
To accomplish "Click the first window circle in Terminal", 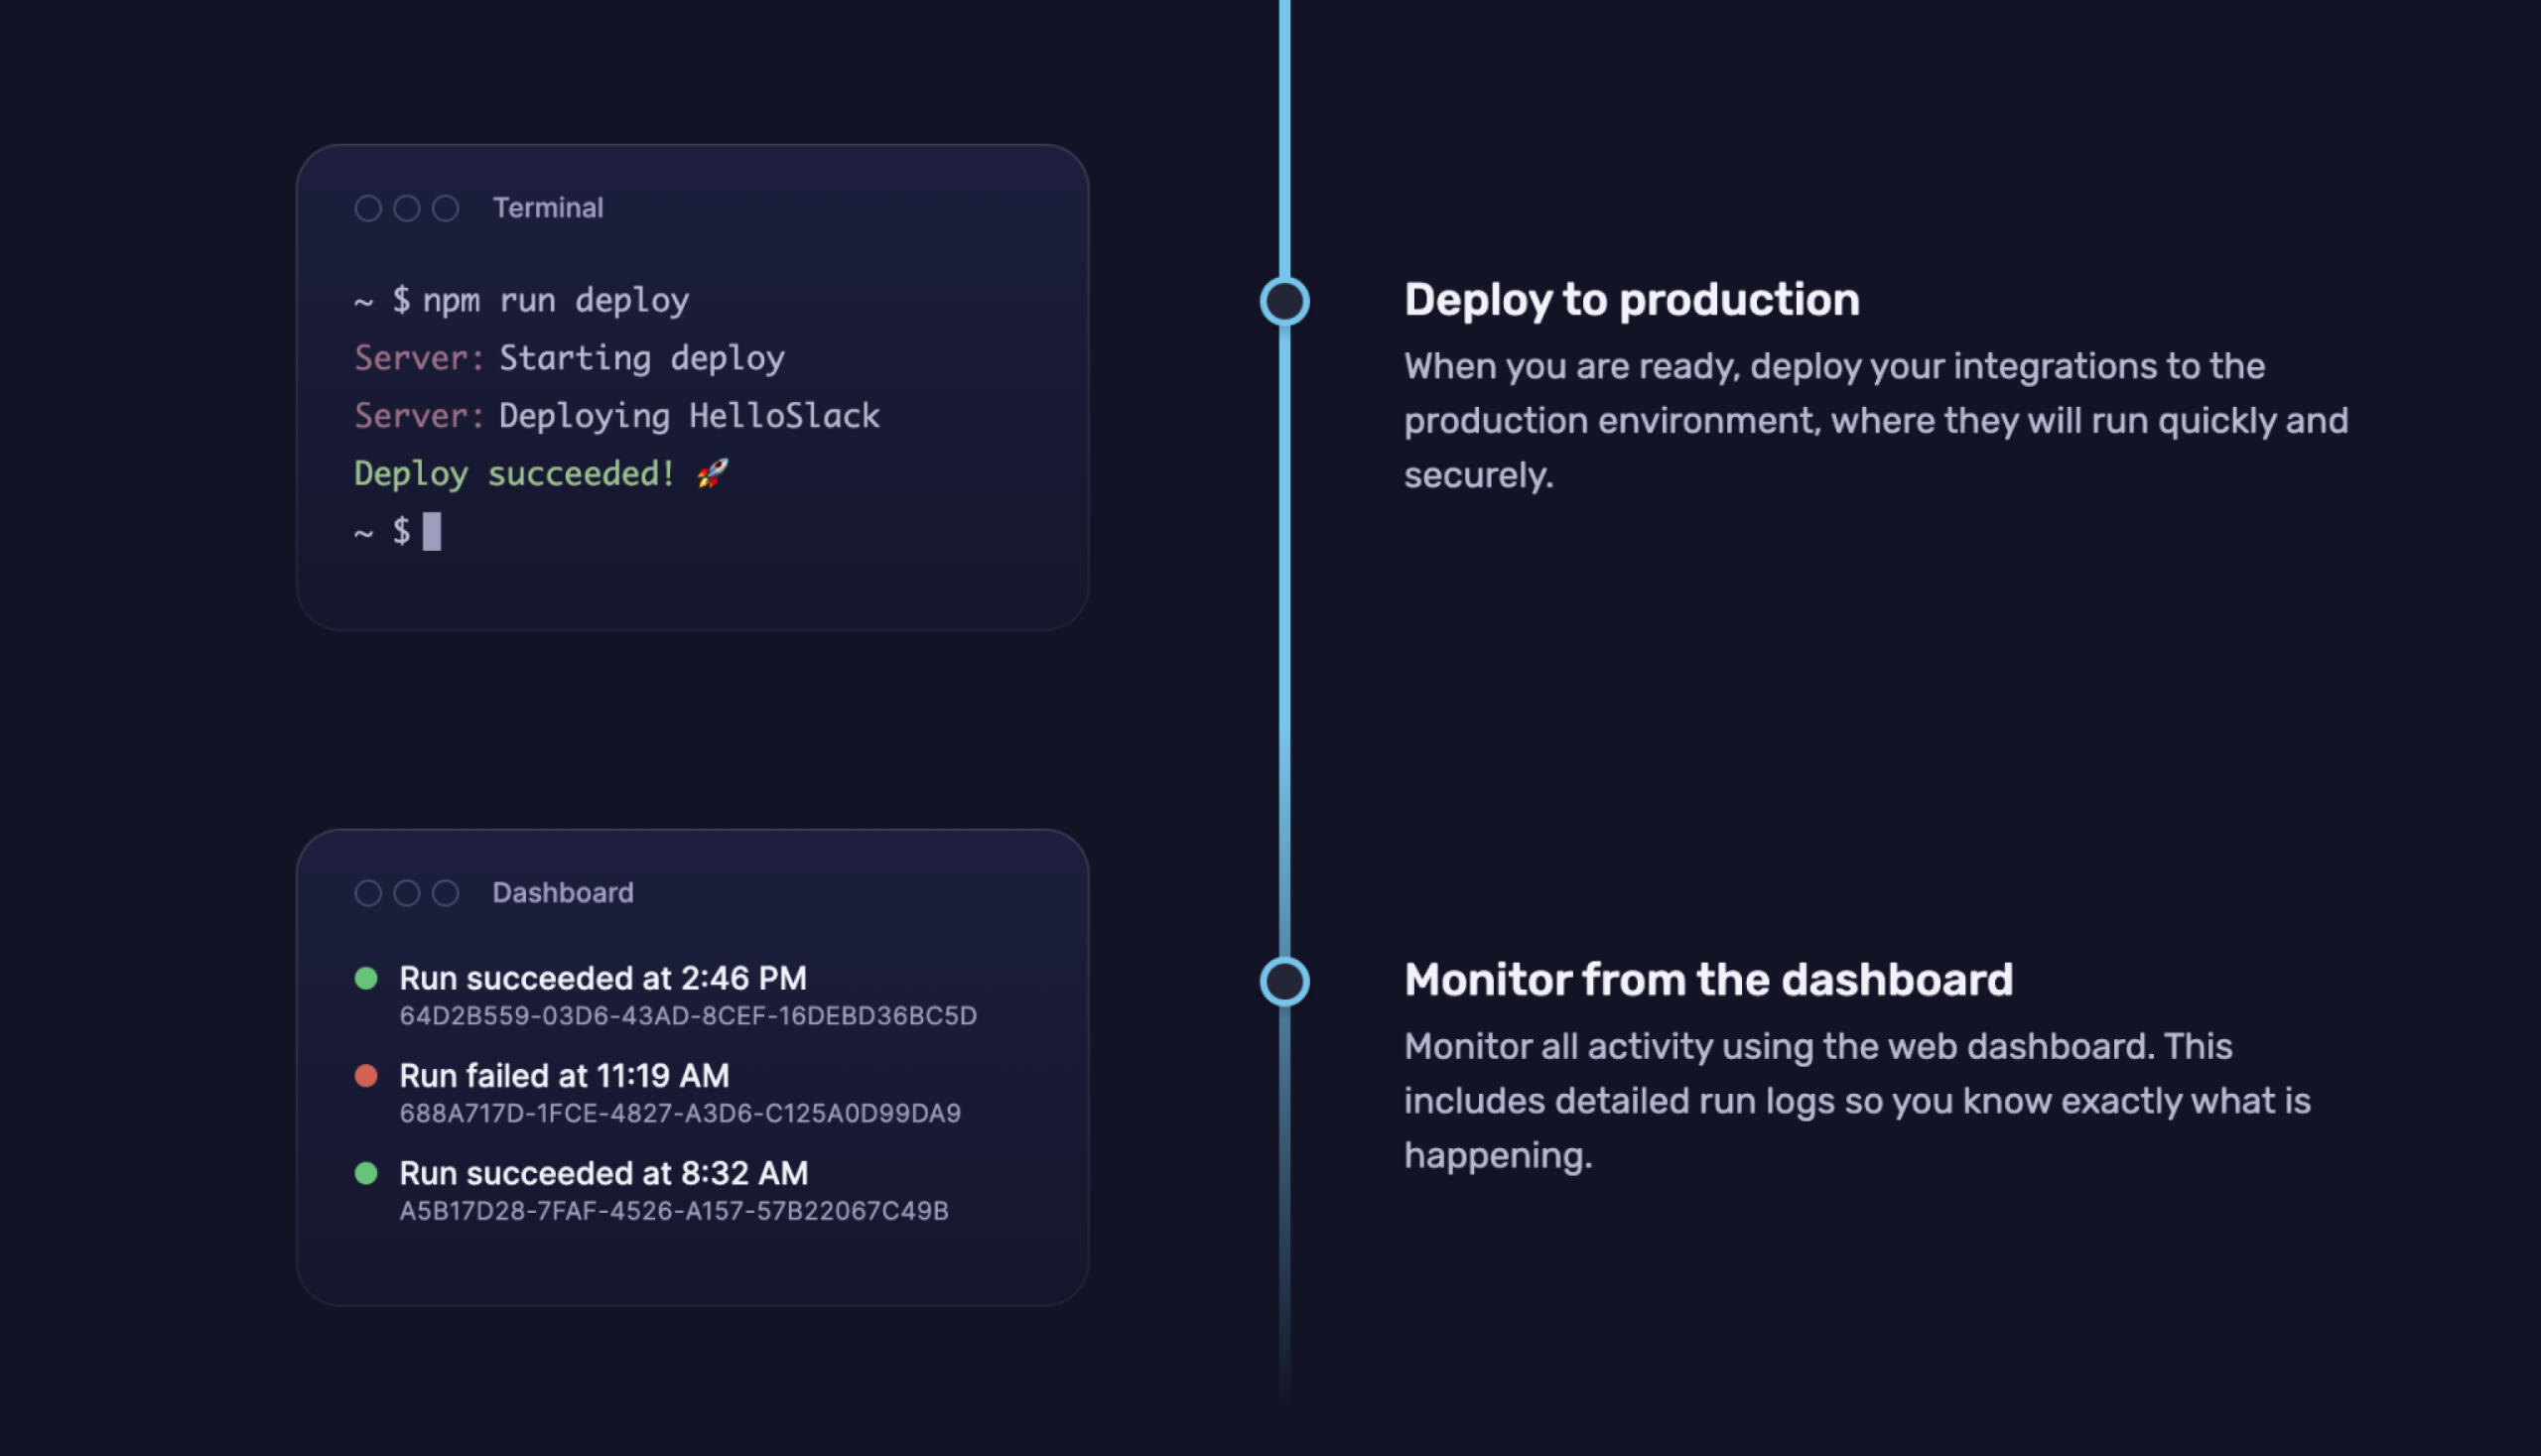I will (368, 208).
